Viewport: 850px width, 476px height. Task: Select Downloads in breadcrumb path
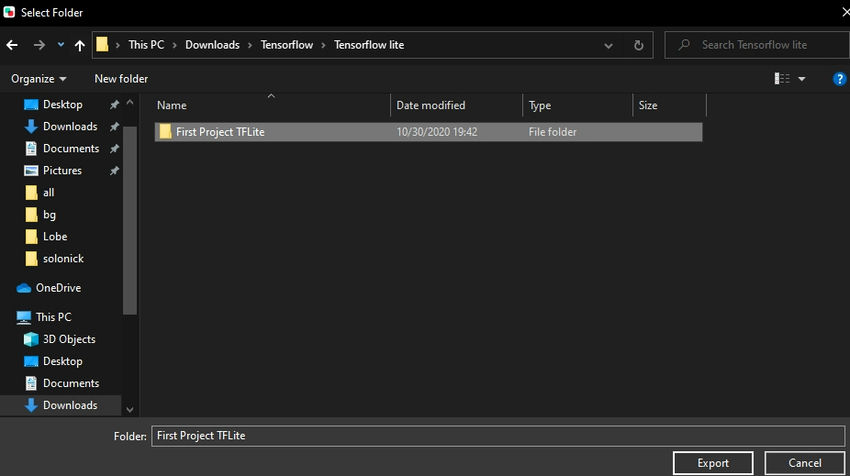[x=212, y=45]
